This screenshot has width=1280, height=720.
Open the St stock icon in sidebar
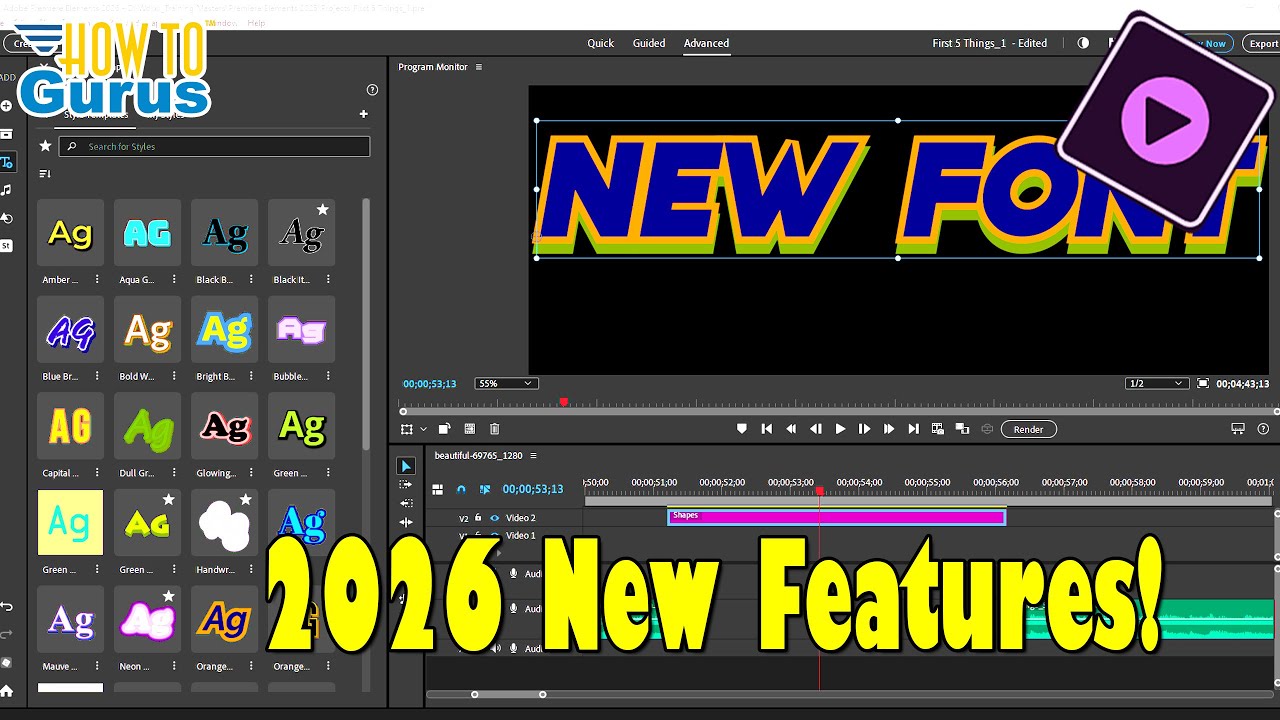point(6,245)
